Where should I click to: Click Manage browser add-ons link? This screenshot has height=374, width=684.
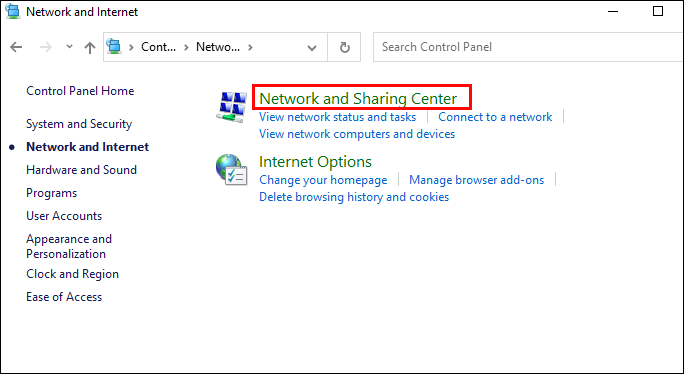click(476, 180)
